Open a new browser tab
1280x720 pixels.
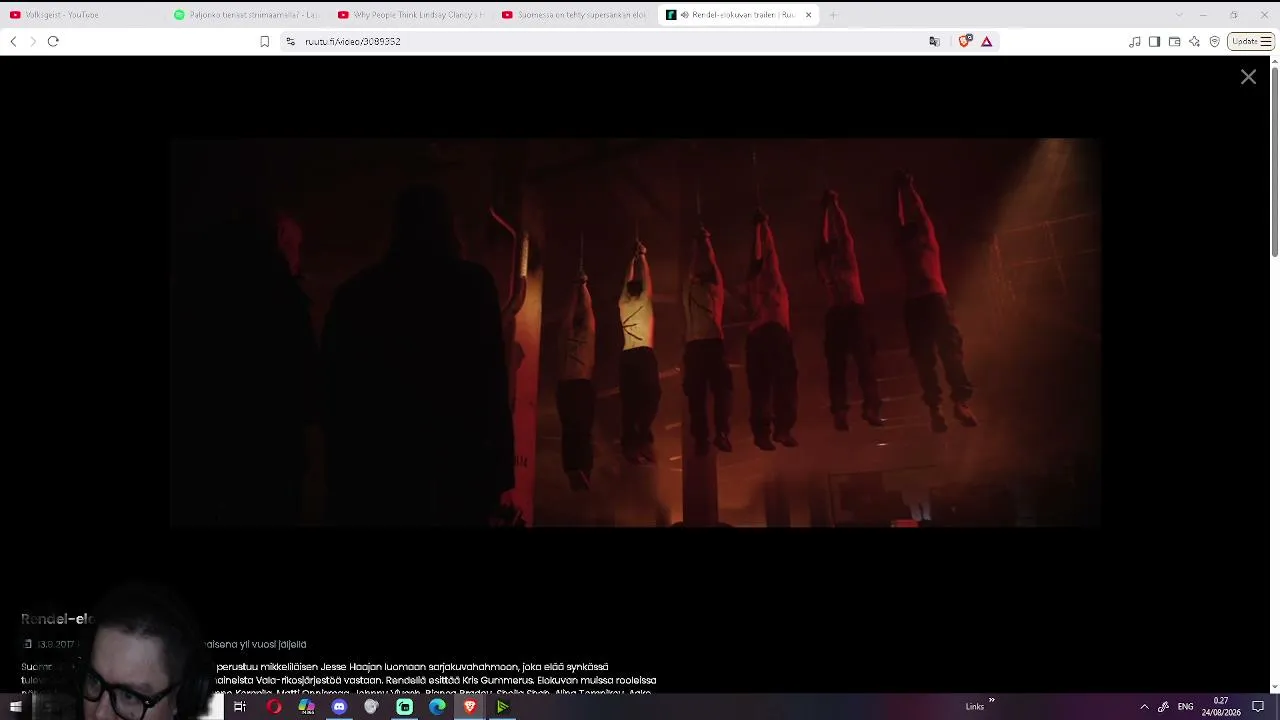click(x=833, y=15)
